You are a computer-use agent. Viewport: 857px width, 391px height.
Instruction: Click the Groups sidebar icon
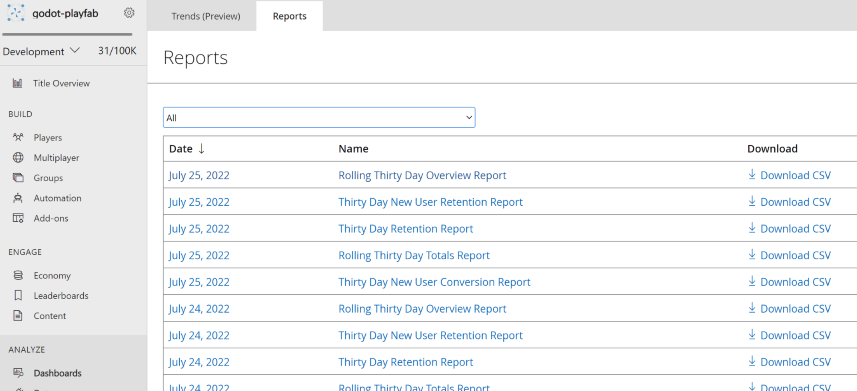(x=18, y=178)
